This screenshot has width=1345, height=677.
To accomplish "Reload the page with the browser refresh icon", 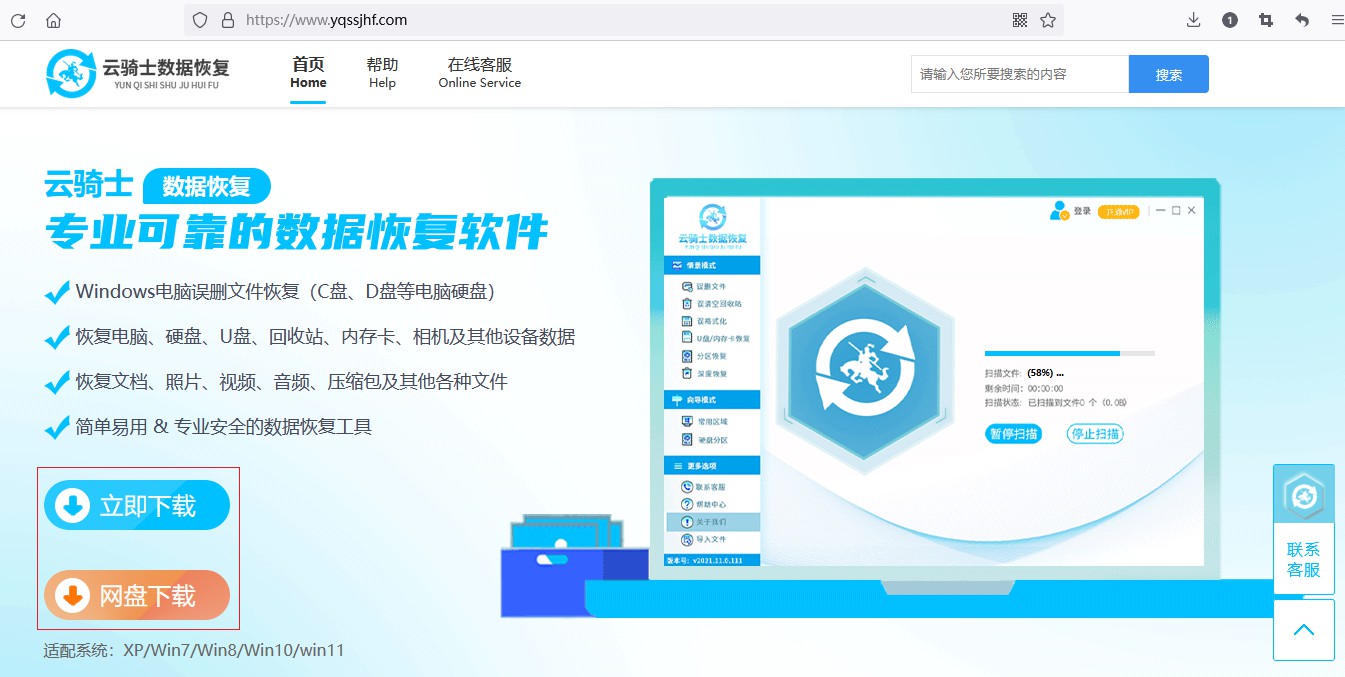I will 18,20.
